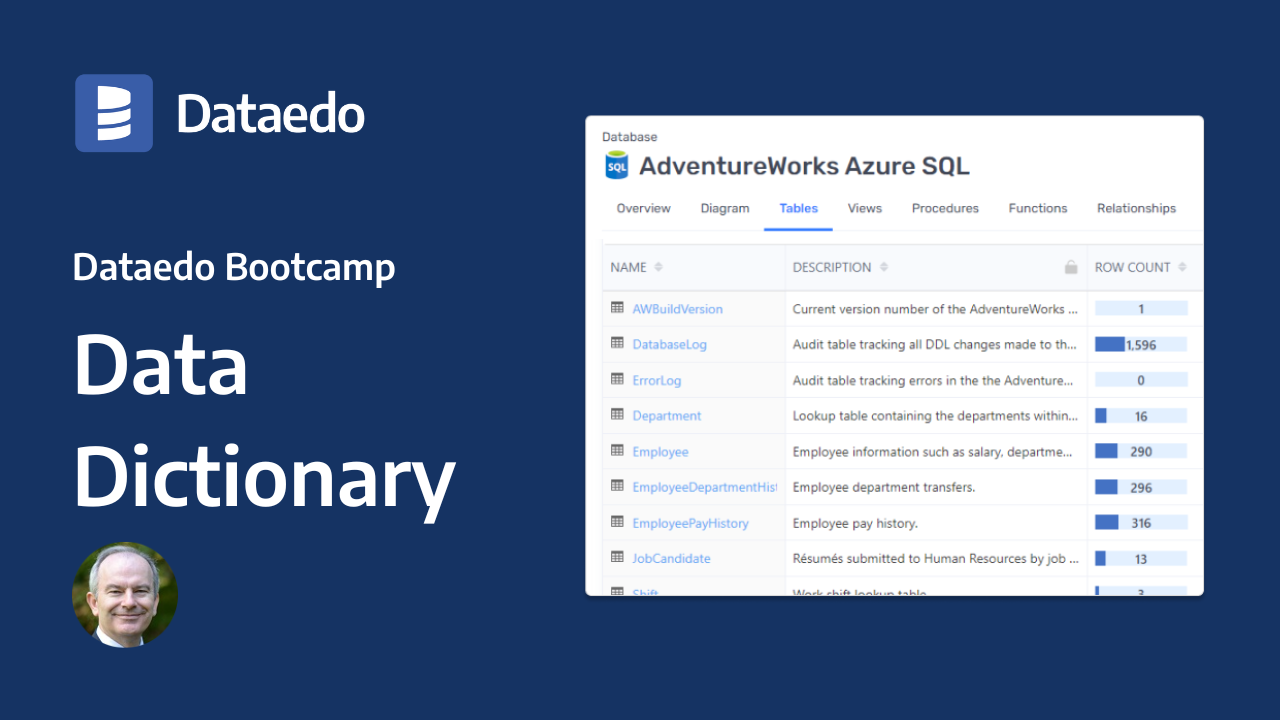This screenshot has height=720, width=1280.
Task: Click 'Audit table tracking errors' description
Action: tap(935, 380)
